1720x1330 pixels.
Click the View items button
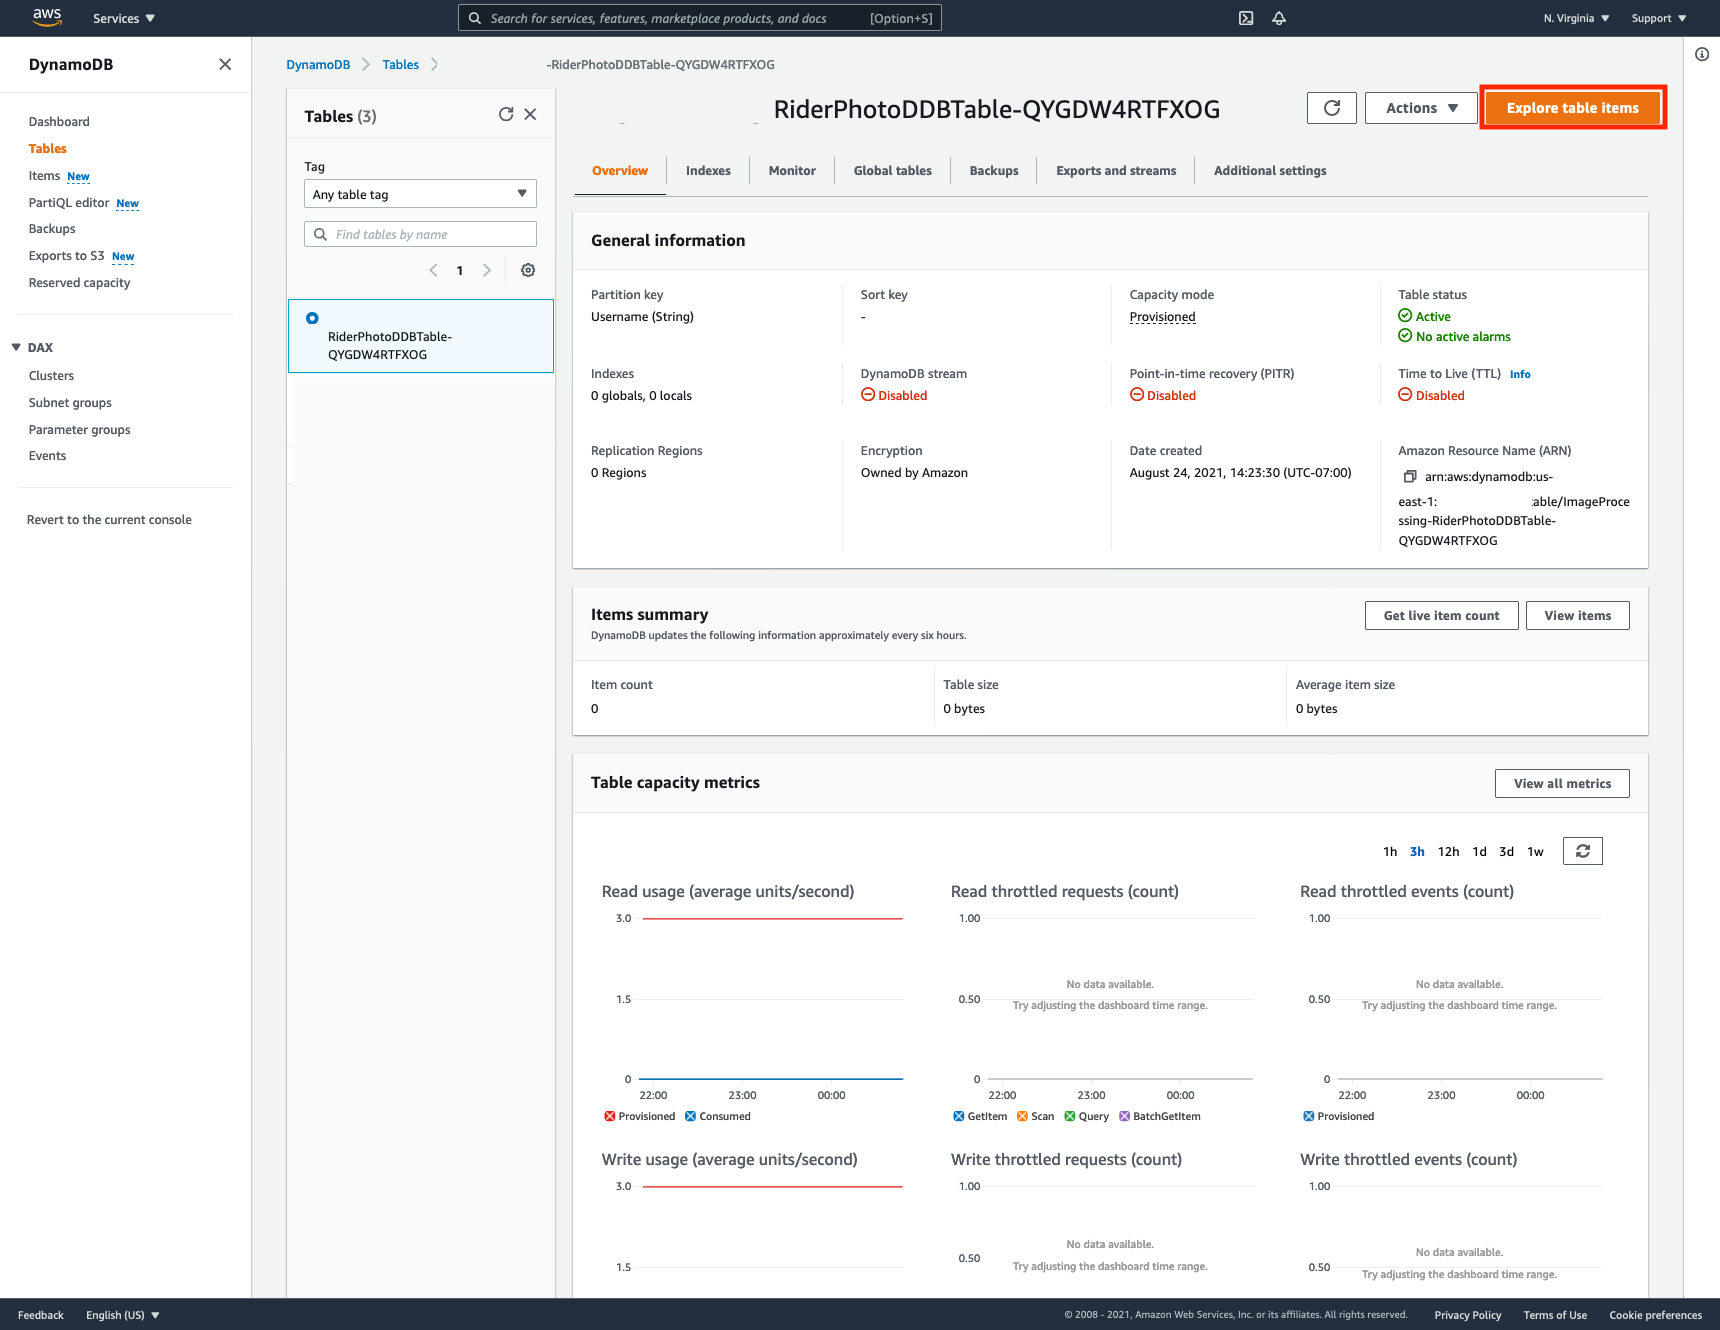click(x=1577, y=616)
